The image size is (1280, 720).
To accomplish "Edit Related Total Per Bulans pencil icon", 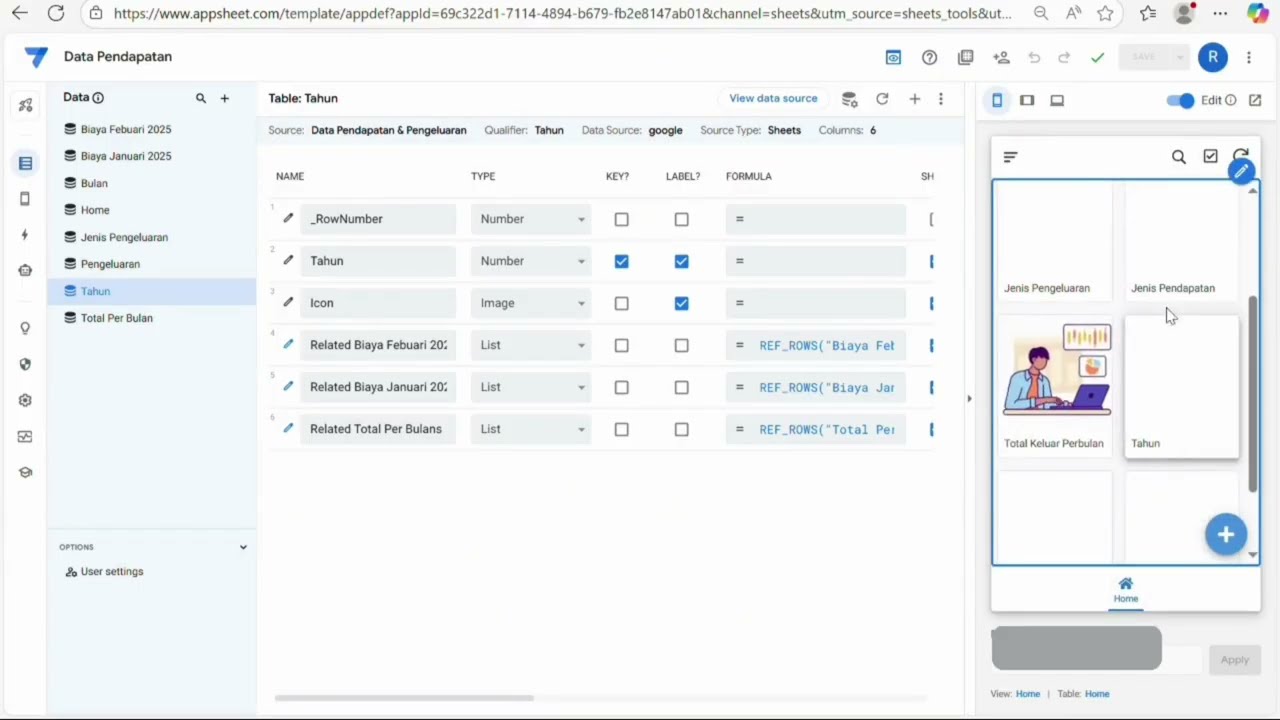I will click(288, 428).
